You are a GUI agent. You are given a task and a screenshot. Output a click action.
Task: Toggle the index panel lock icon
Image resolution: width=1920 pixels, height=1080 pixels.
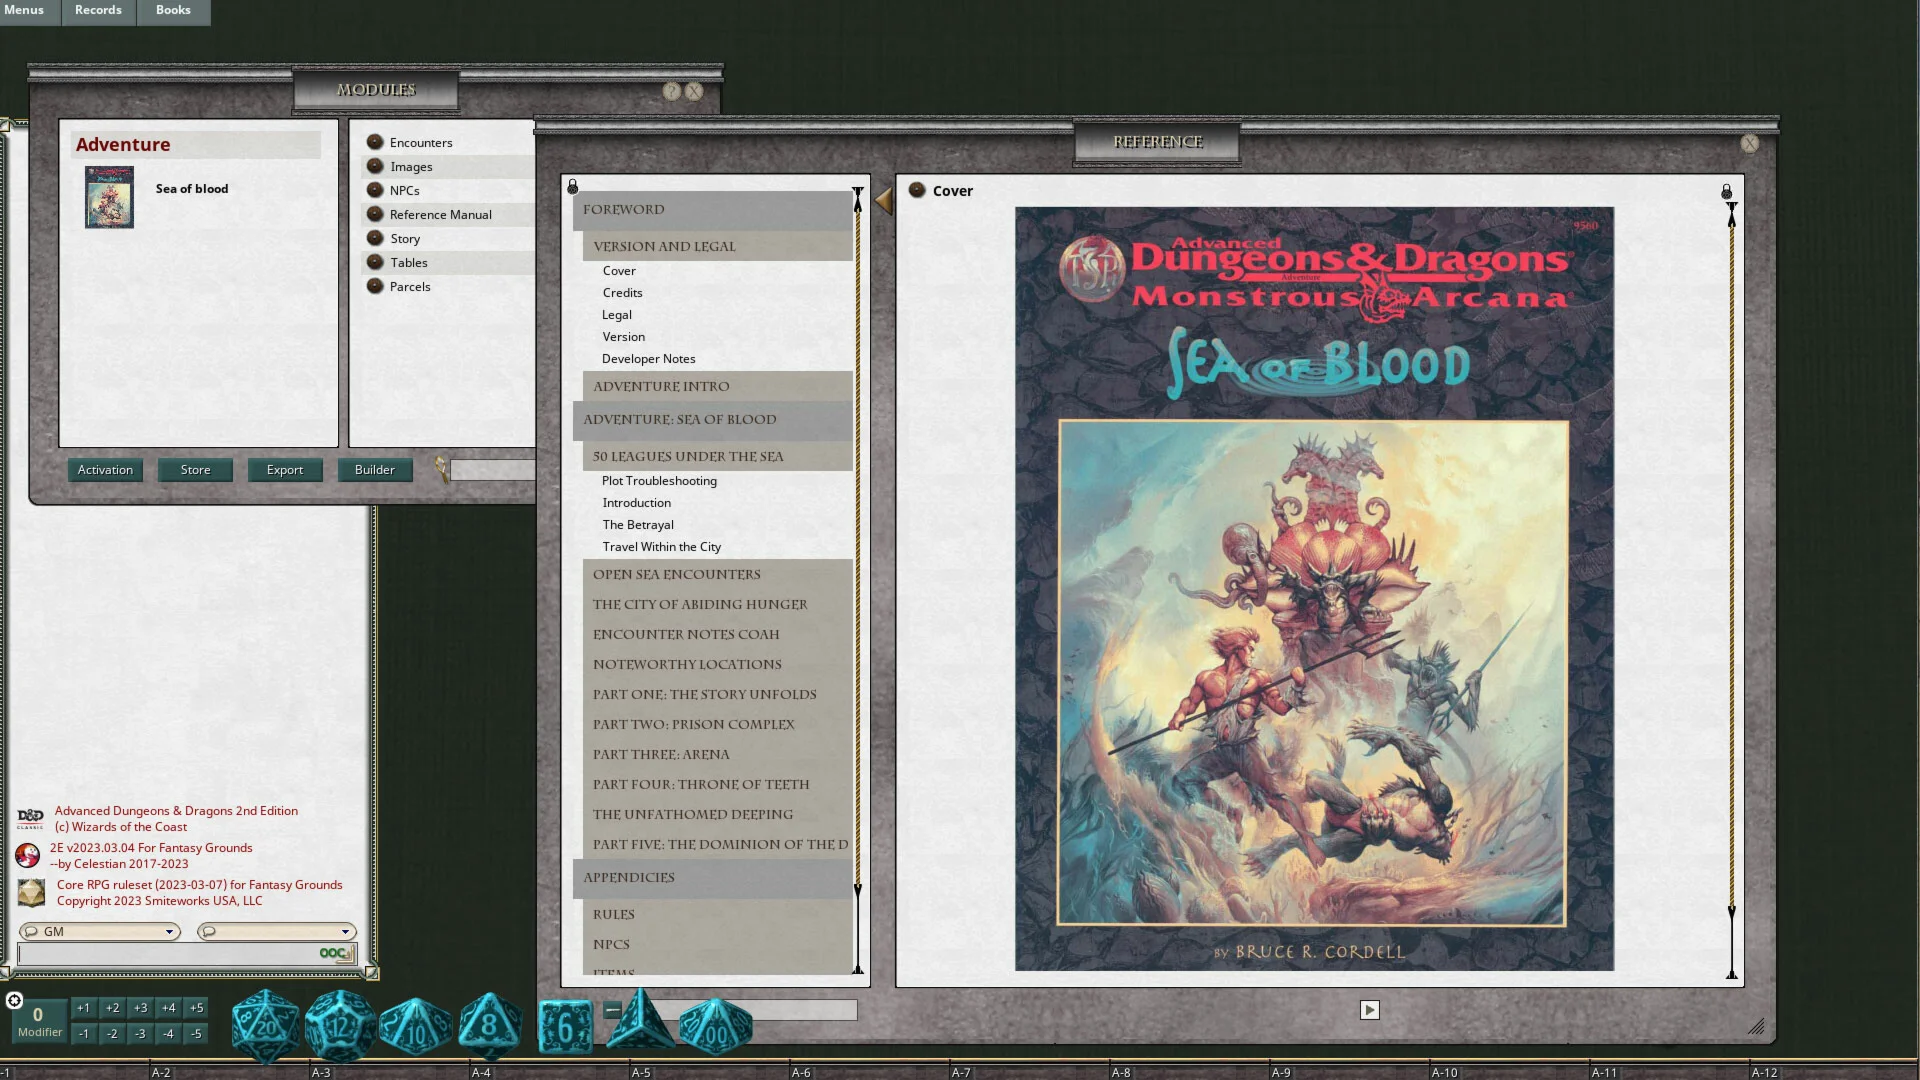573,187
